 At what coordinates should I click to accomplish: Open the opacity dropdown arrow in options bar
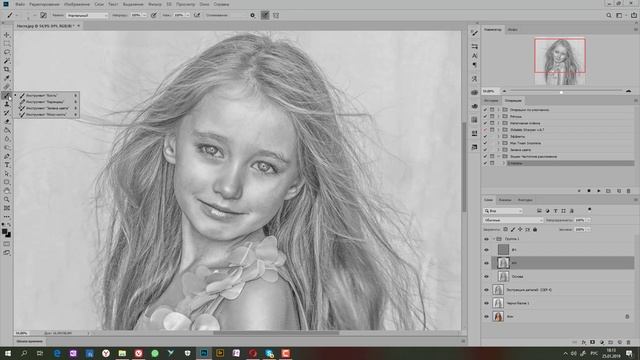pos(144,15)
